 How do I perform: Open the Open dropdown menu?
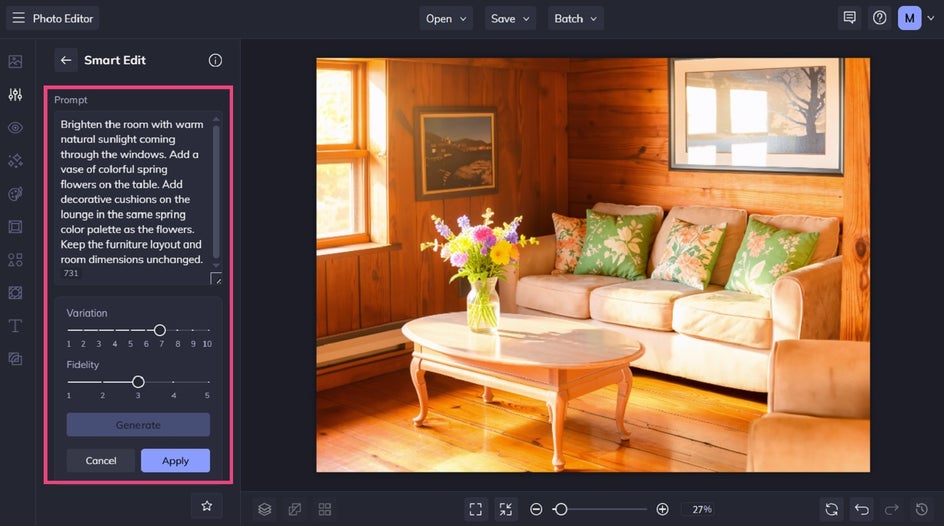(x=446, y=19)
